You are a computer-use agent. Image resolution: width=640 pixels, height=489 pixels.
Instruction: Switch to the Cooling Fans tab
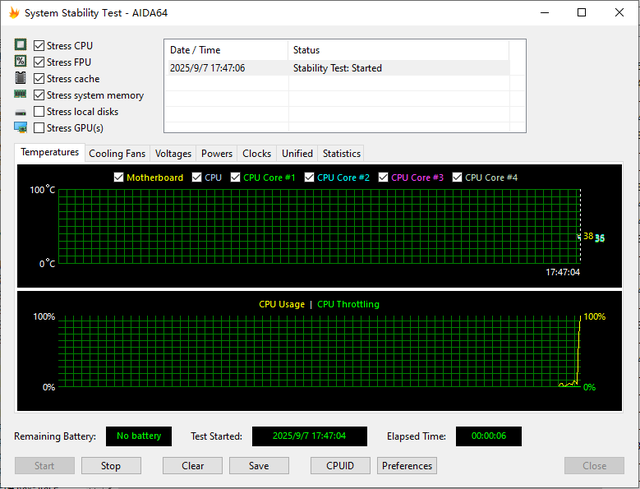click(117, 153)
